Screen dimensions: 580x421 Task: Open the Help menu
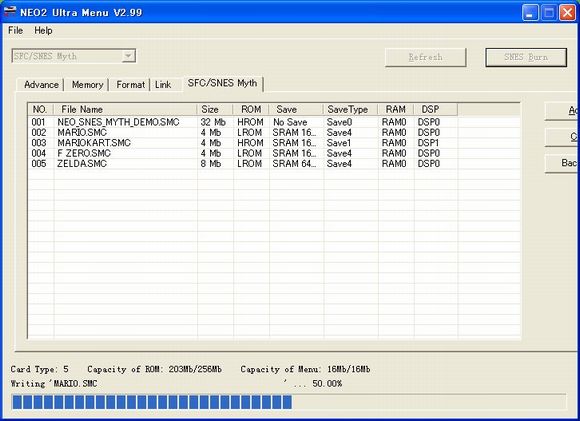click(43, 30)
